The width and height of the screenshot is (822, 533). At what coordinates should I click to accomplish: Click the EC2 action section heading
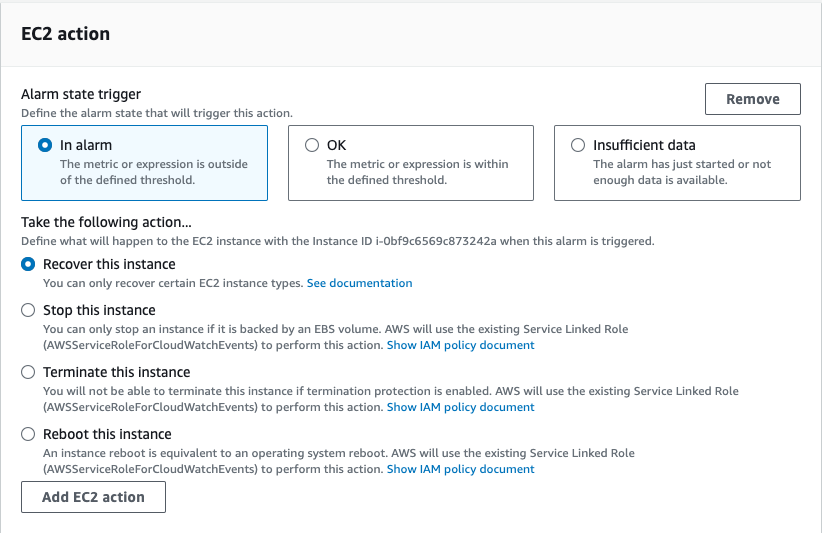[x=66, y=34]
